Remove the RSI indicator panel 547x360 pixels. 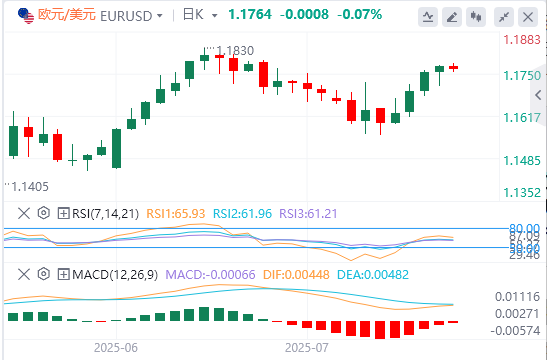[24, 213]
